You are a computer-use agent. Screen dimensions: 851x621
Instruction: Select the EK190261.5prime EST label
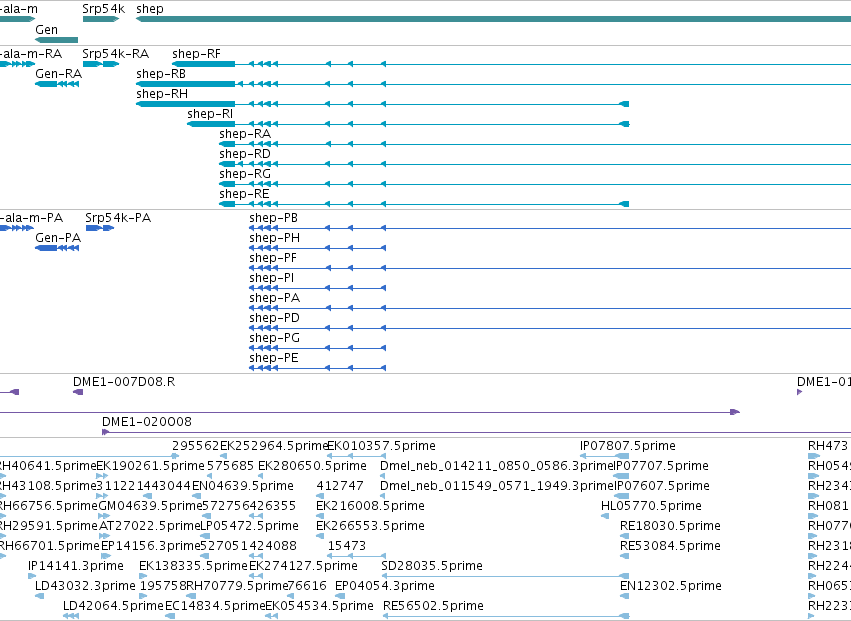150,466
